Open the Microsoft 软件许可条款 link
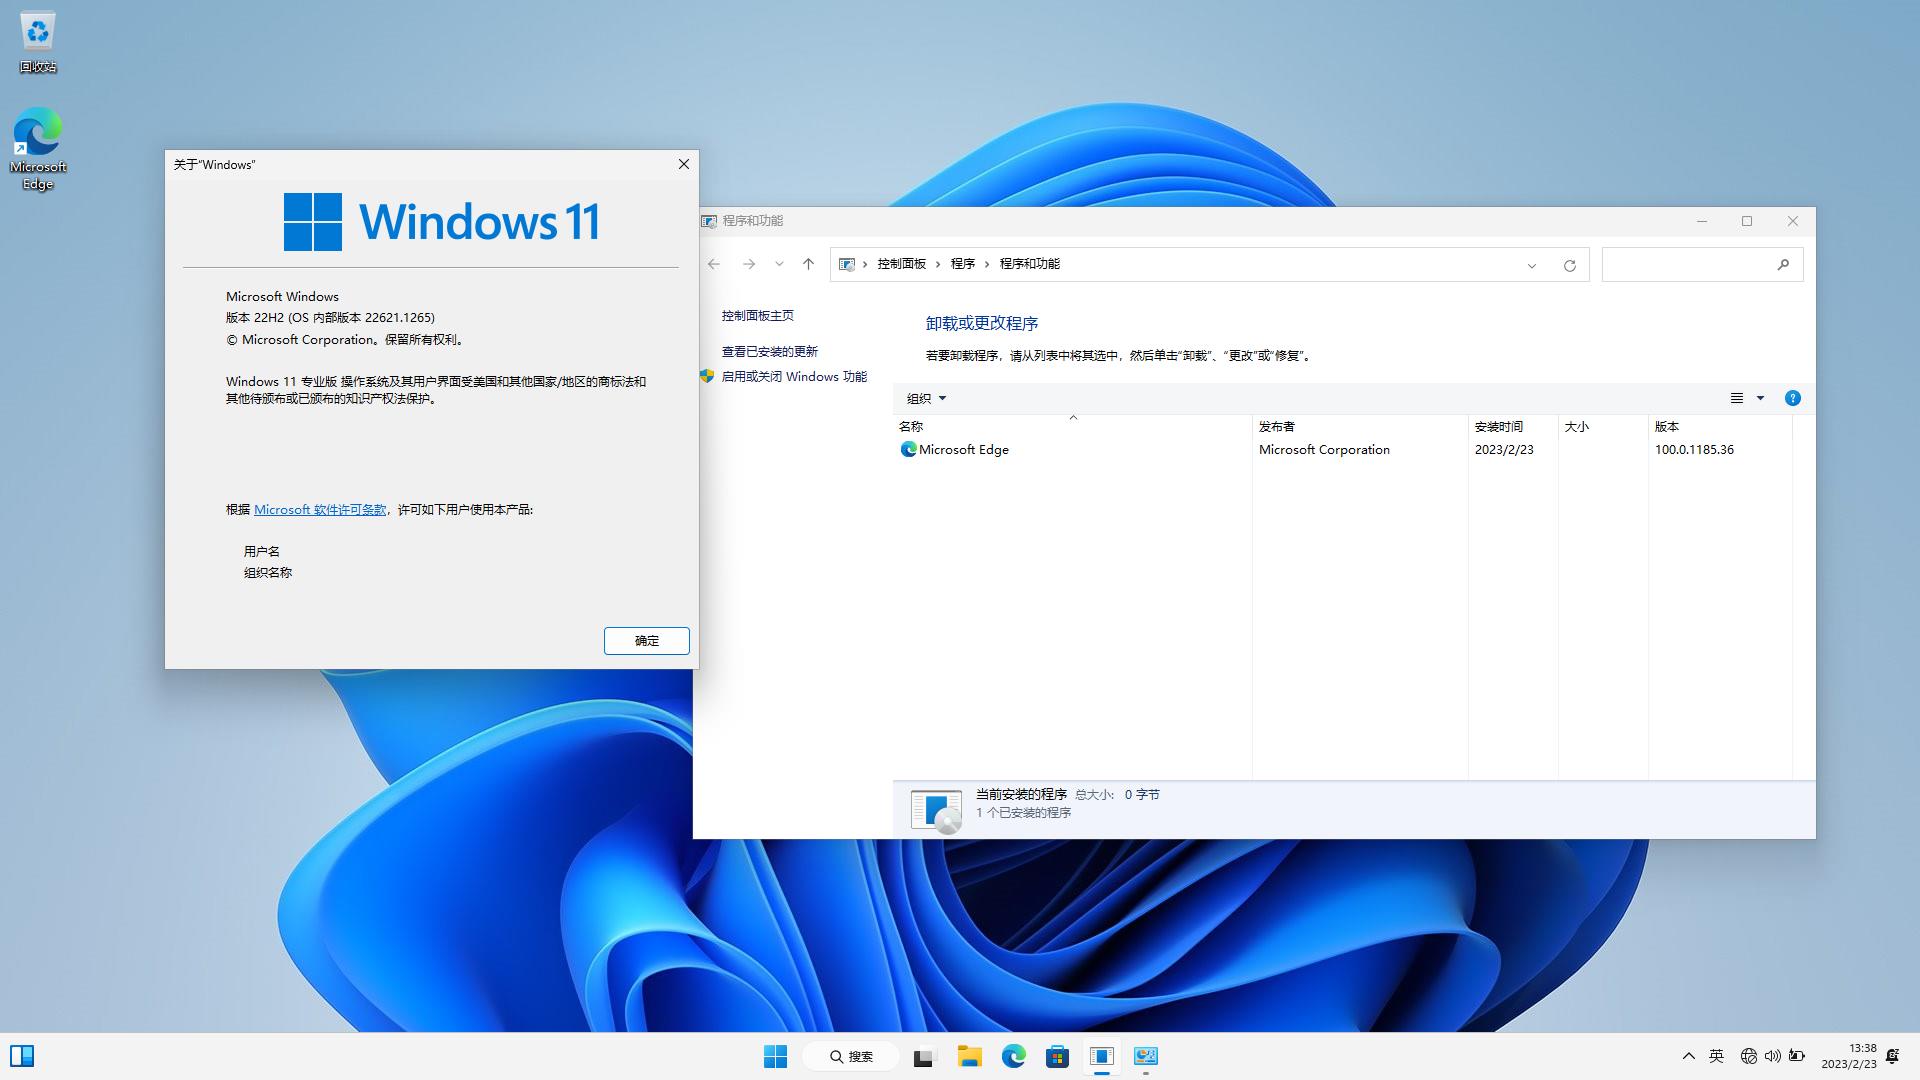The image size is (1920, 1080). 320,510
